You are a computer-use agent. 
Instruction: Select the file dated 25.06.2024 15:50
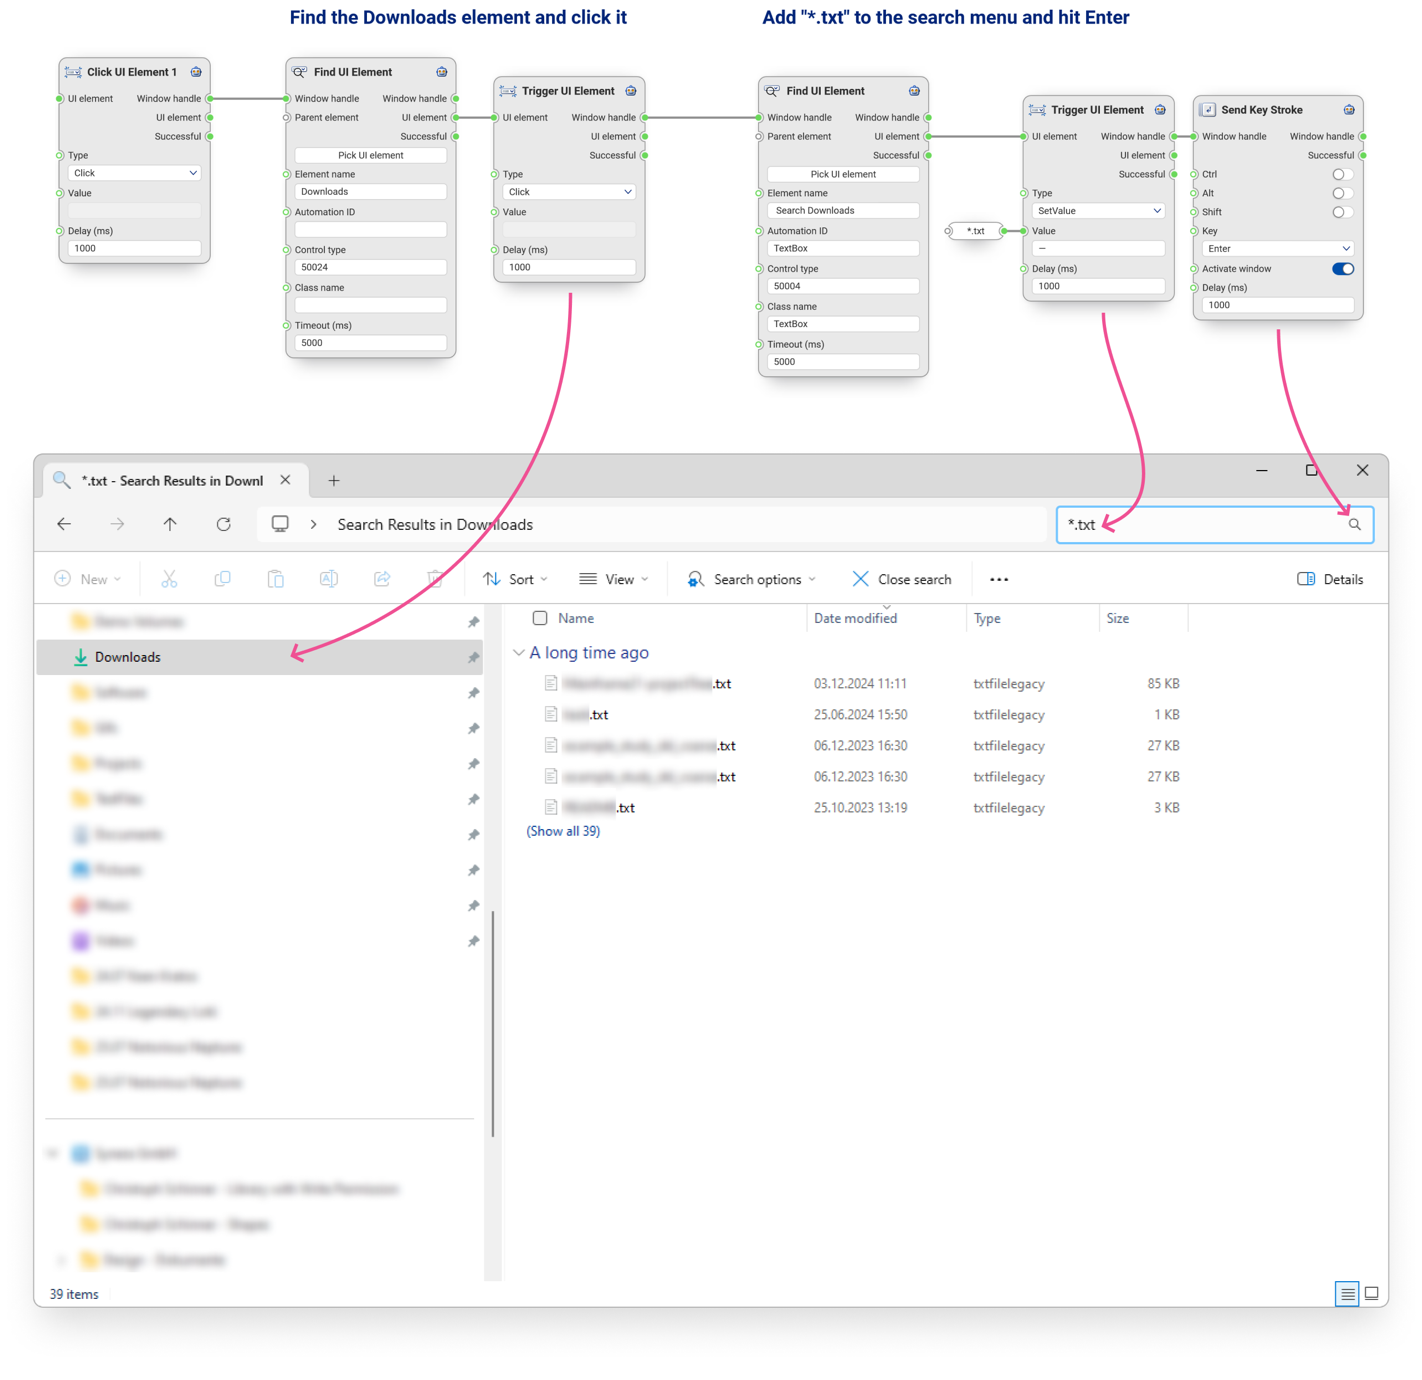click(860, 715)
